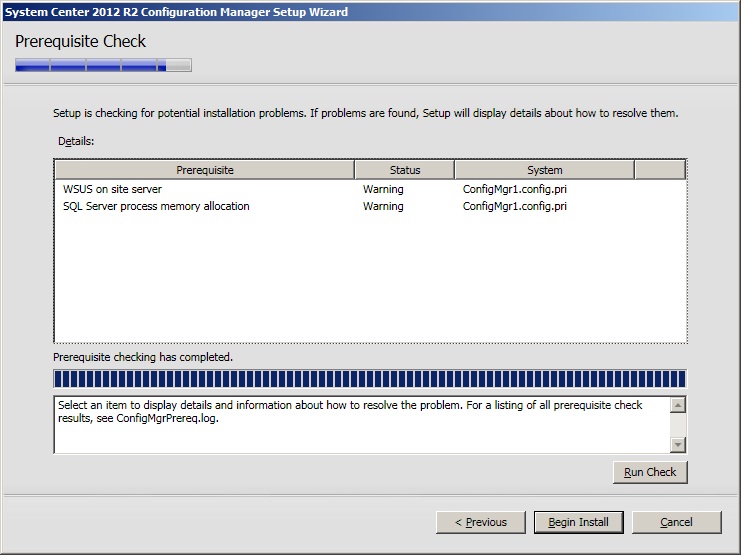The image size is (741, 555).
Task: Click ConfigMgr1.config.pri in the WSUS row
Action: (x=515, y=189)
